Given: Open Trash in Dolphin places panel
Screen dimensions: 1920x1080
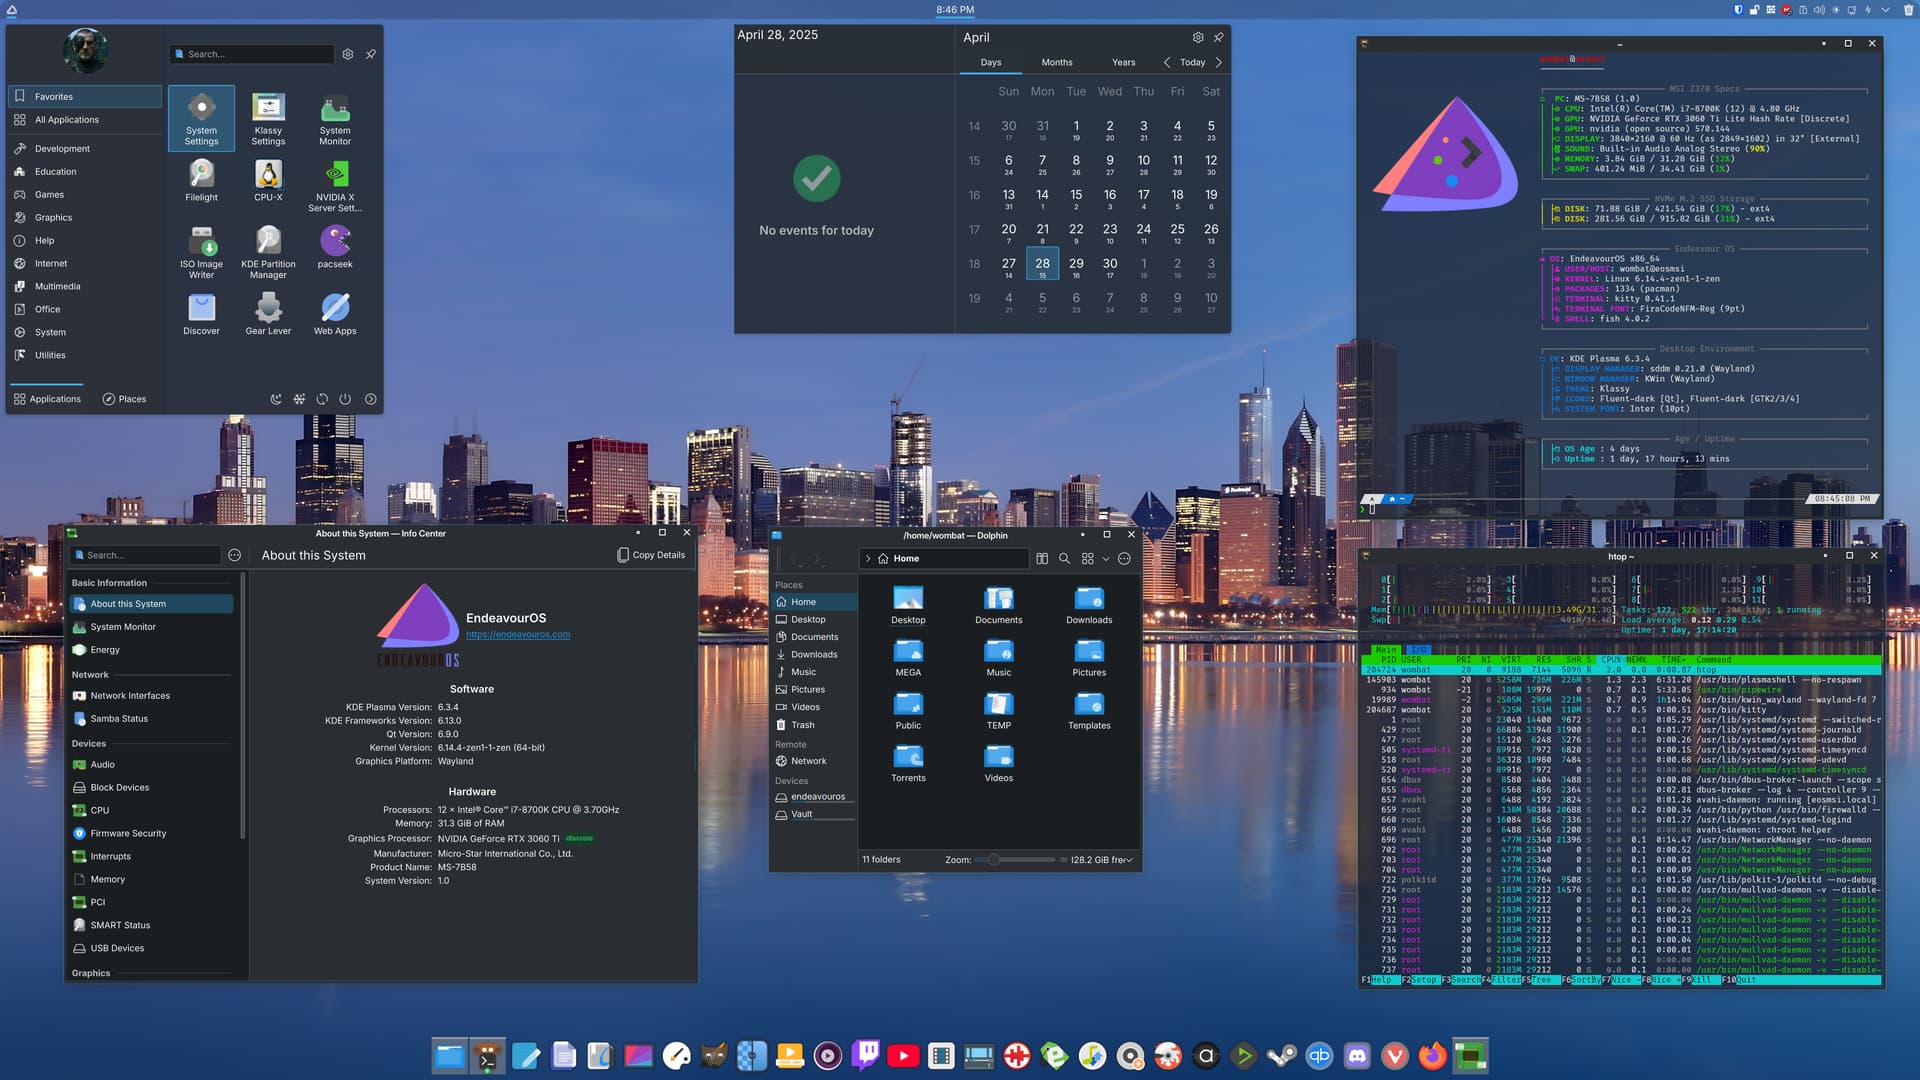Looking at the screenshot, I should (x=814, y=725).
